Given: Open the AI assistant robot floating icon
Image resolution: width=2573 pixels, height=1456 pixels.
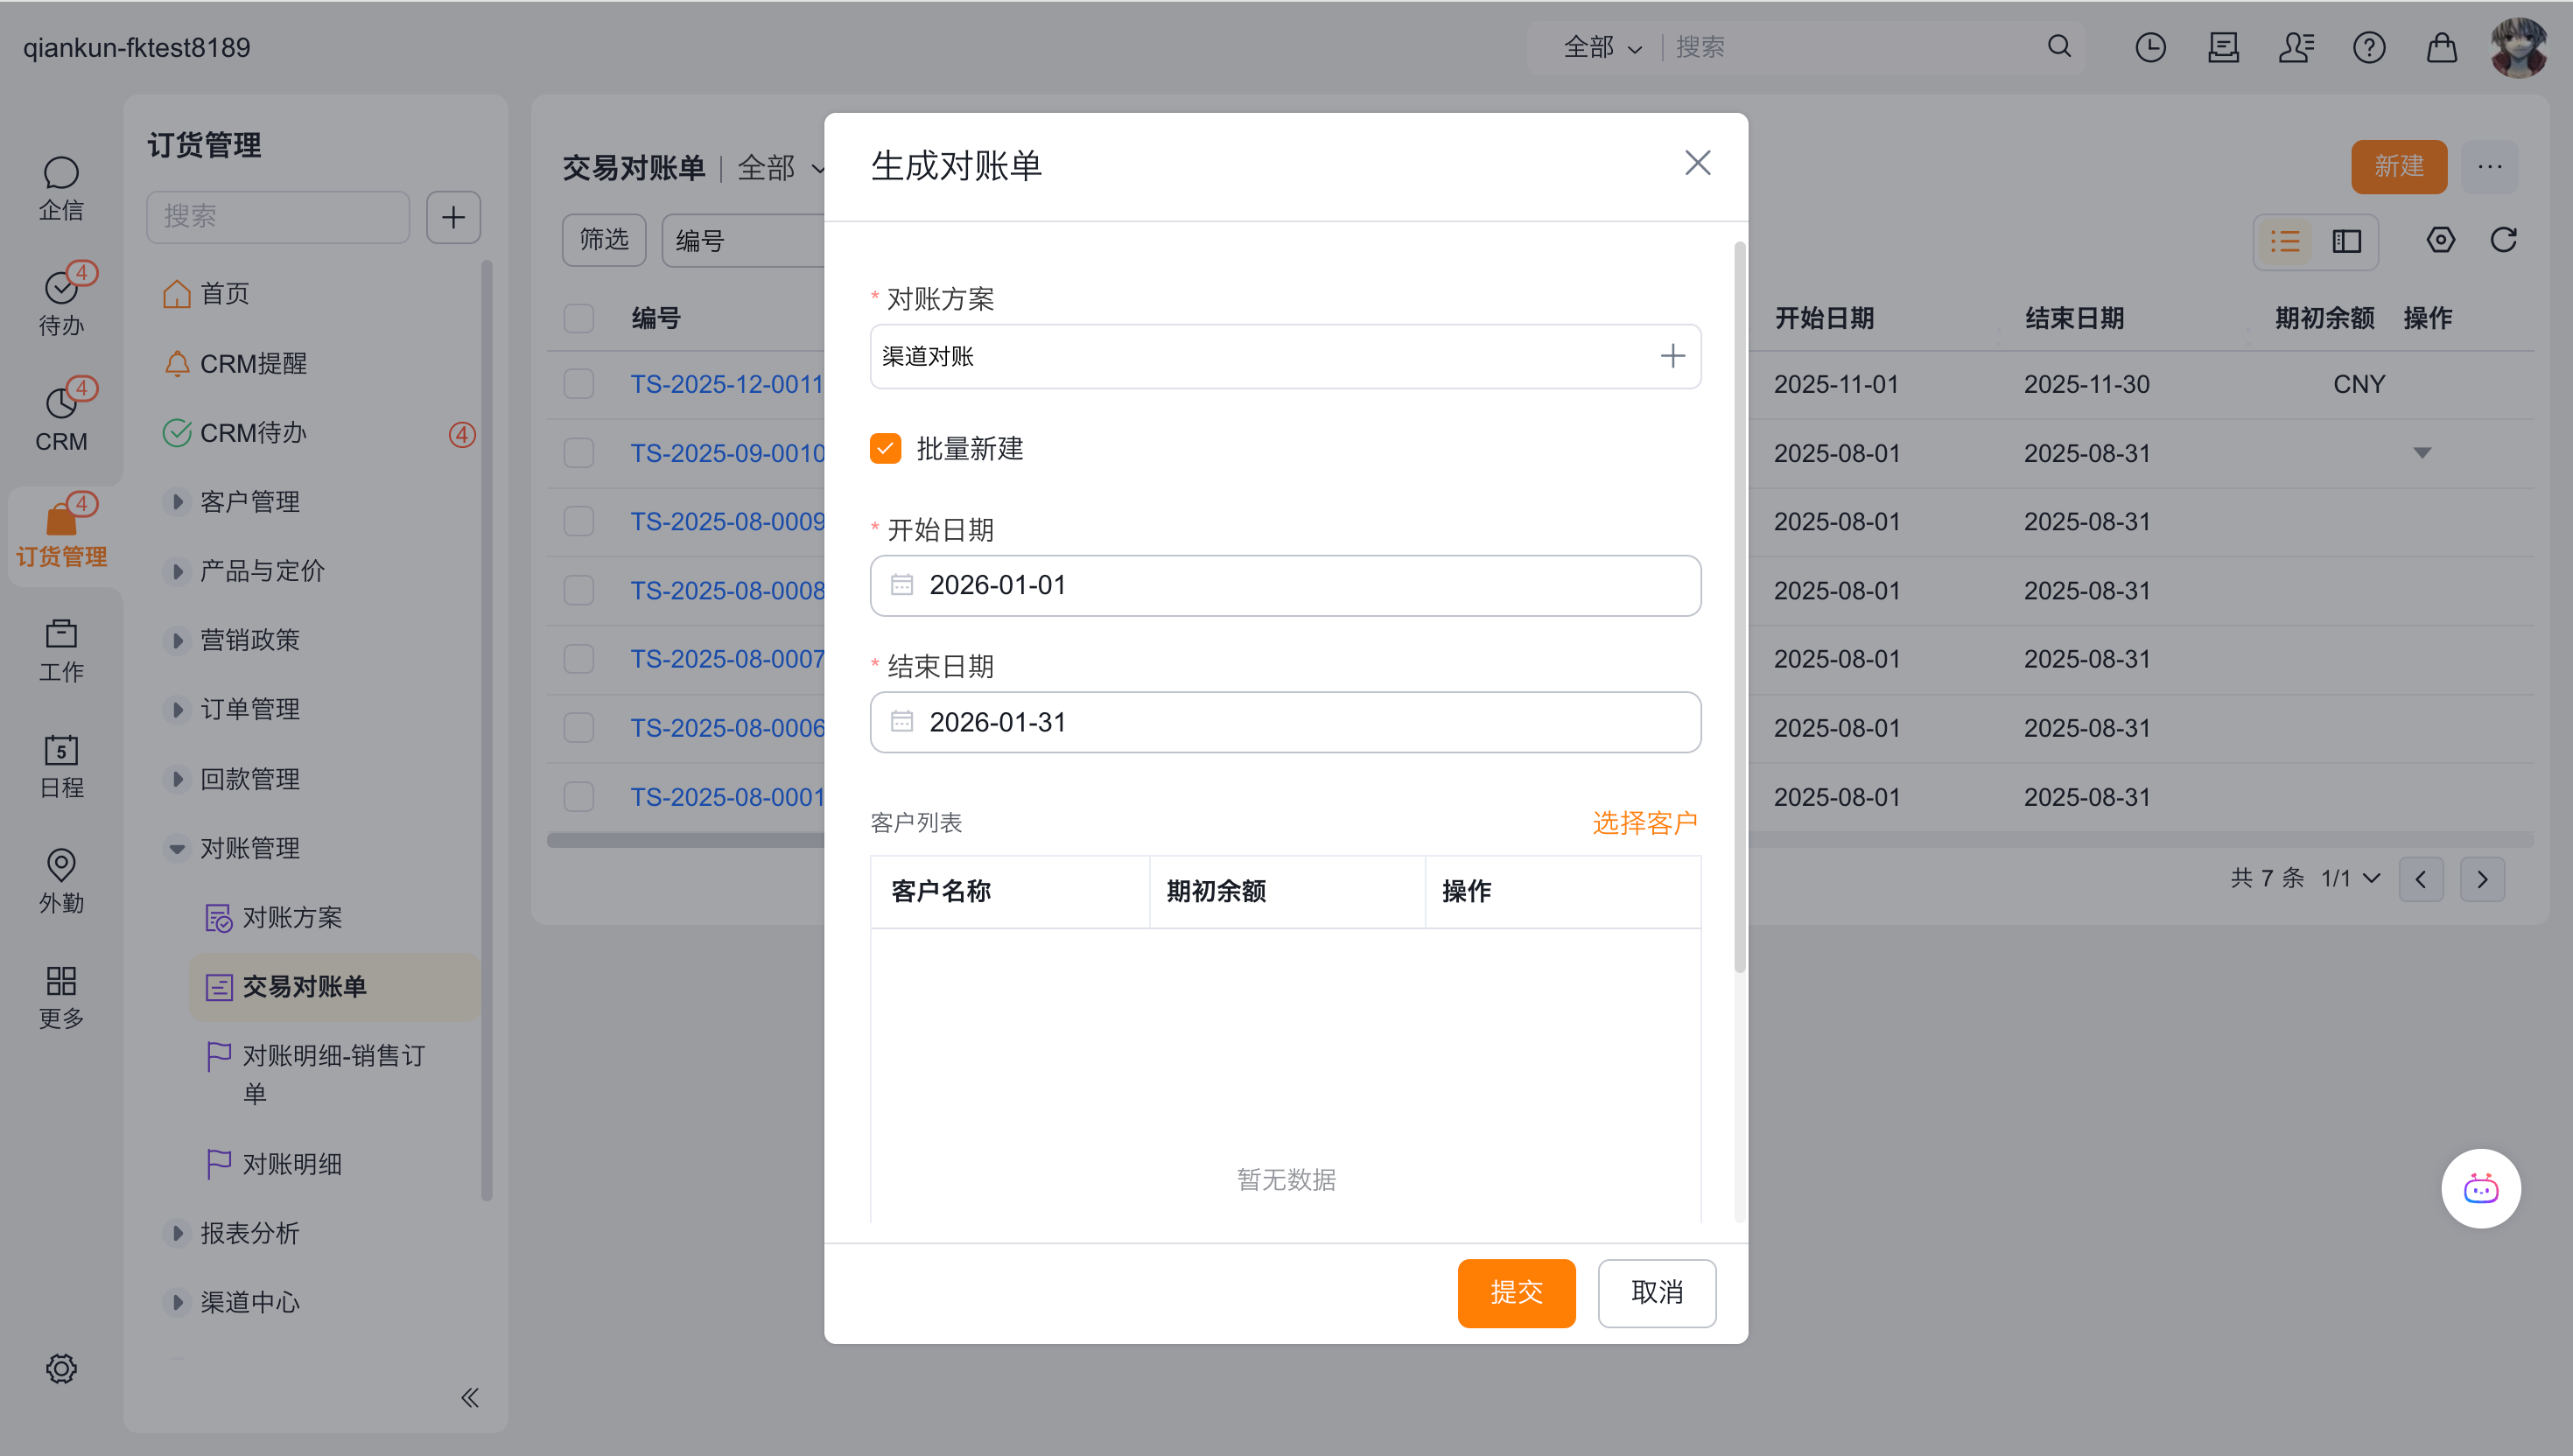Looking at the screenshot, I should tap(2480, 1188).
